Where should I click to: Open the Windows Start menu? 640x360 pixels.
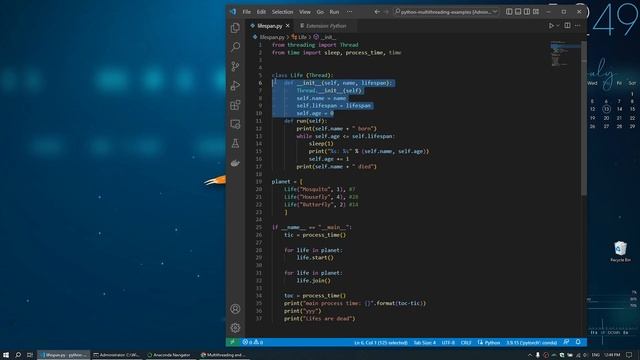click(x=6, y=355)
